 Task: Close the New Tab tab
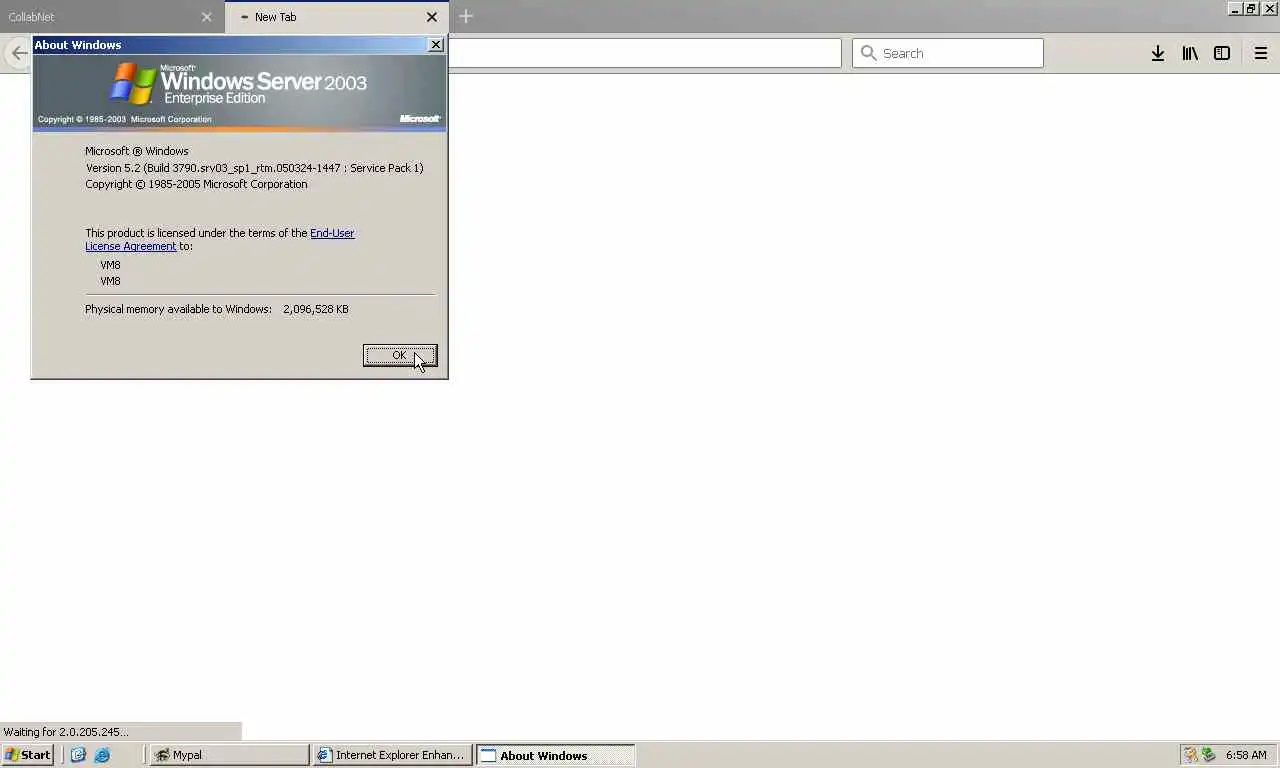pyautogui.click(x=432, y=17)
